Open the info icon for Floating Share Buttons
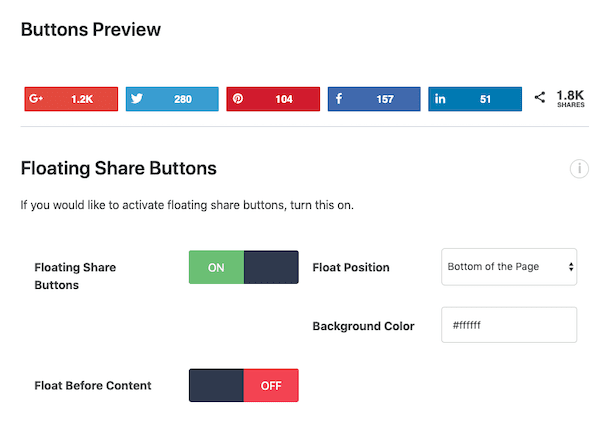 click(579, 168)
